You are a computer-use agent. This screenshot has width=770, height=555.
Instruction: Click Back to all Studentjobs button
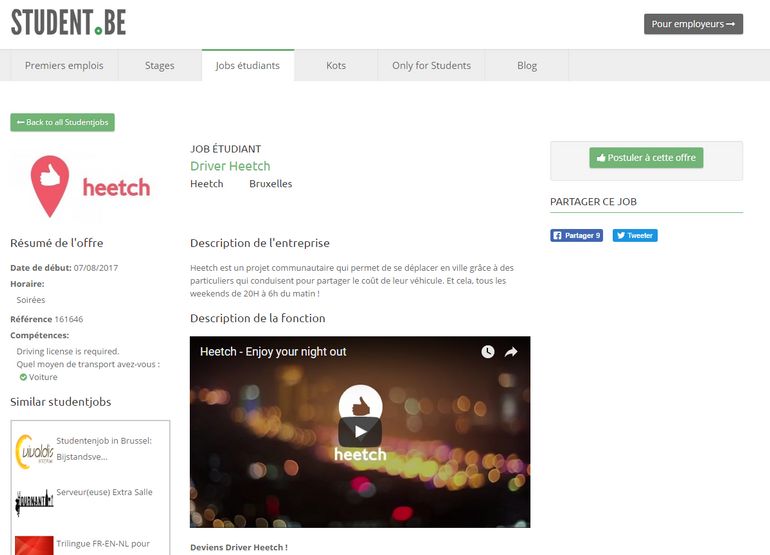[62, 122]
